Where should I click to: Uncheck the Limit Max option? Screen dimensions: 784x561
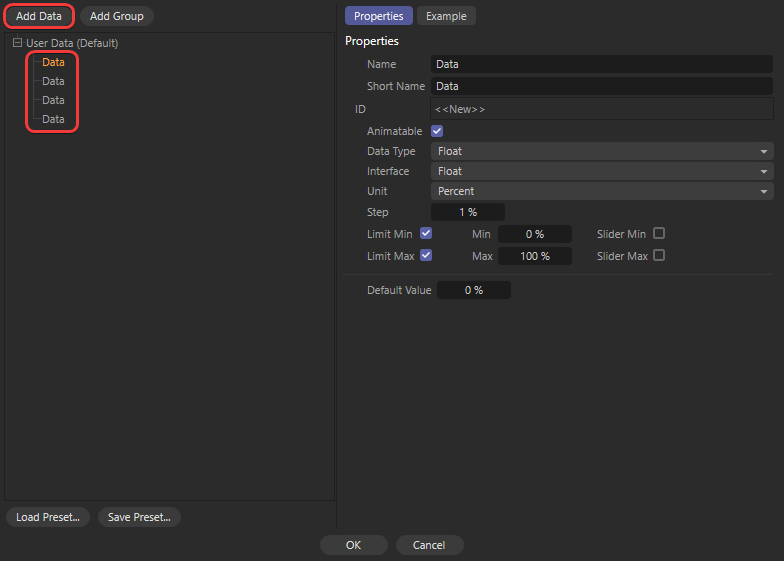click(426, 255)
